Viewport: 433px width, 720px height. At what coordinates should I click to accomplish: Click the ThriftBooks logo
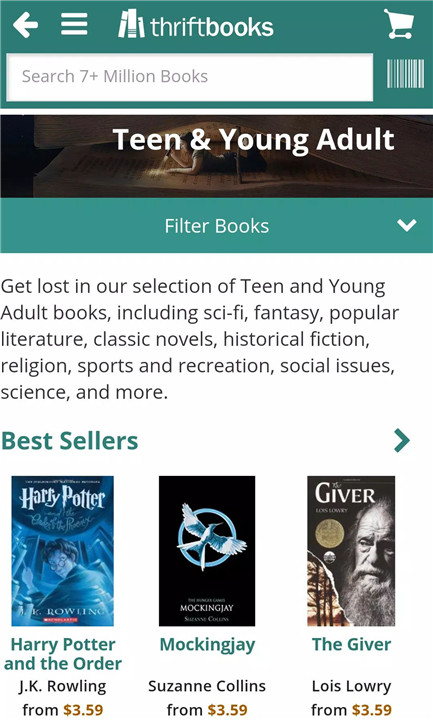pyautogui.click(x=196, y=24)
